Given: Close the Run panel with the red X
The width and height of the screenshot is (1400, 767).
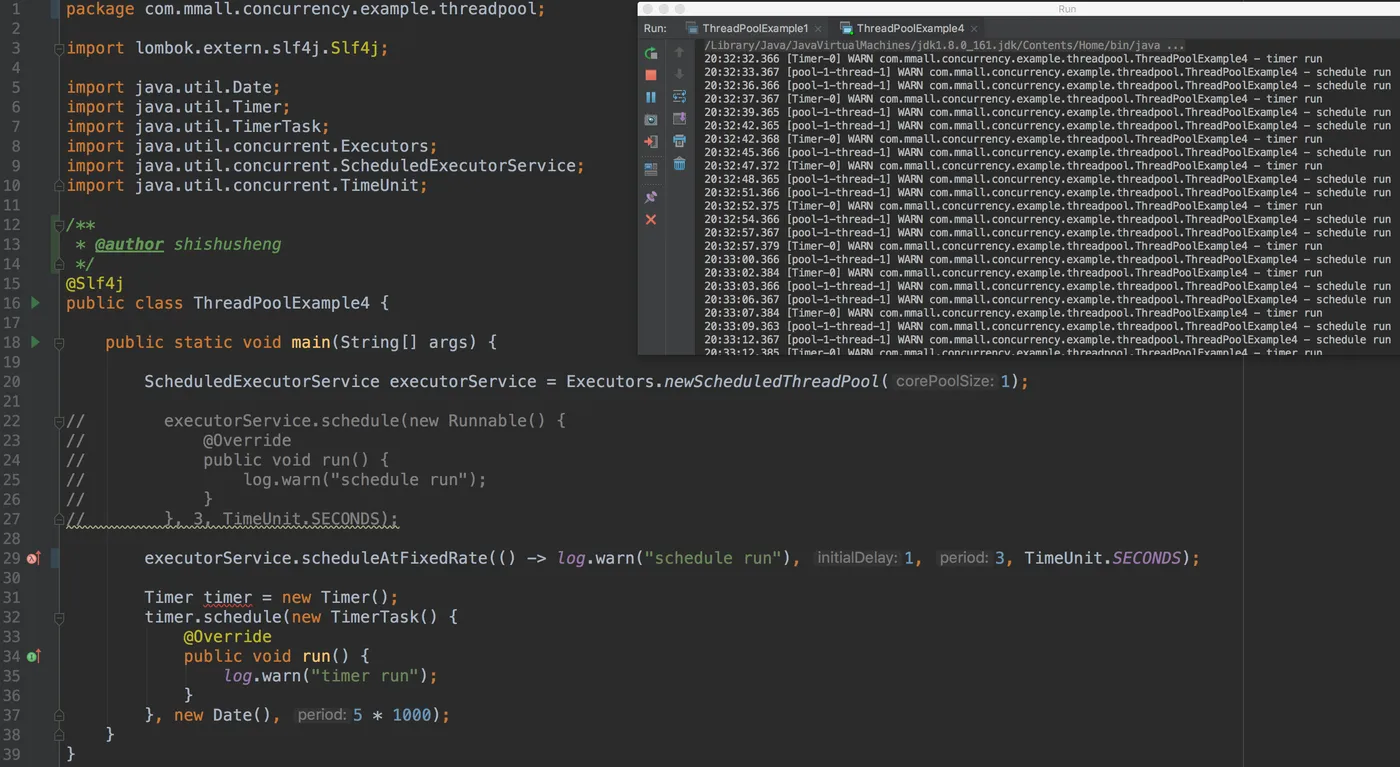Looking at the screenshot, I should point(651,219).
